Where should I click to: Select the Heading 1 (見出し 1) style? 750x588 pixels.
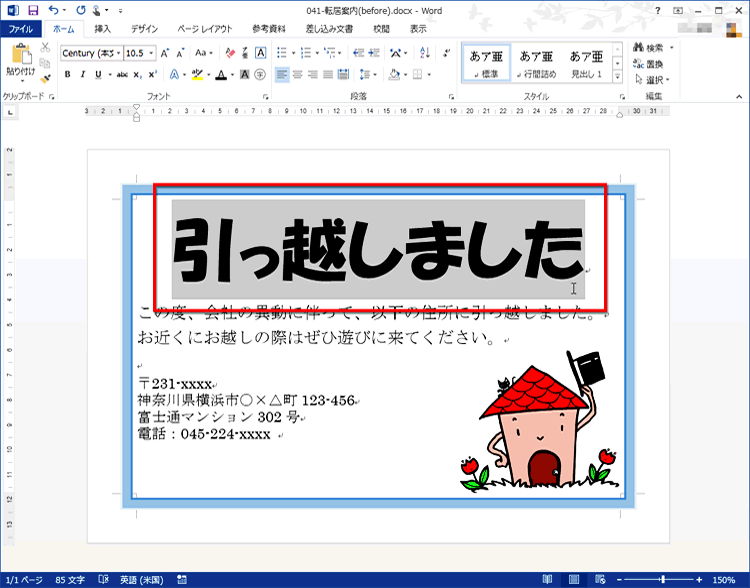click(x=586, y=63)
